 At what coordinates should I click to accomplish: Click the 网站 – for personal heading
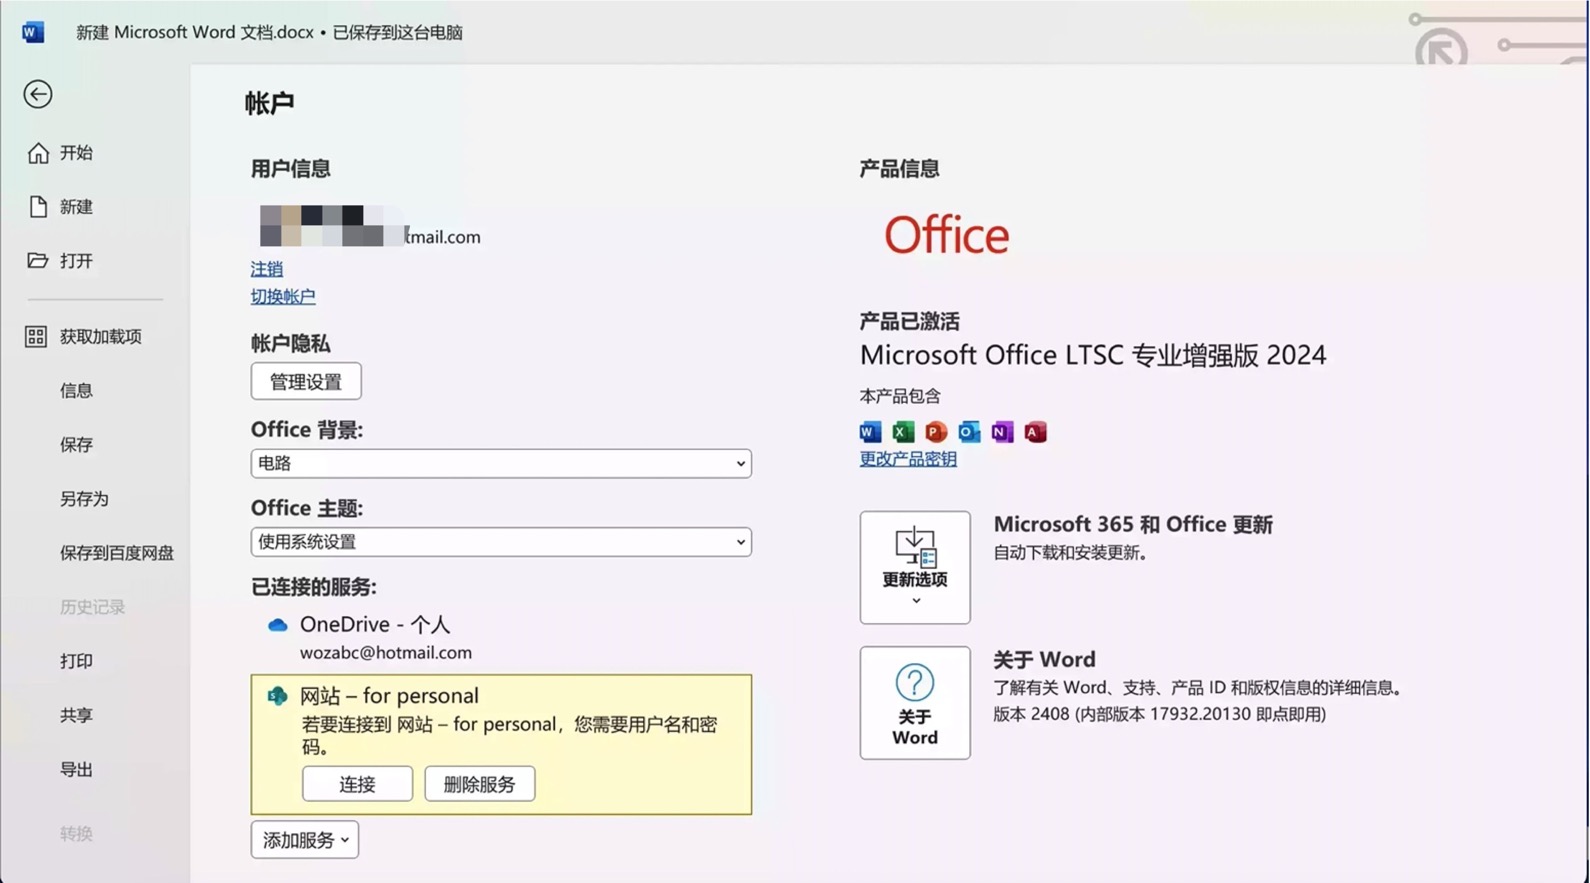pyautogui.click(x=389, y=696)
